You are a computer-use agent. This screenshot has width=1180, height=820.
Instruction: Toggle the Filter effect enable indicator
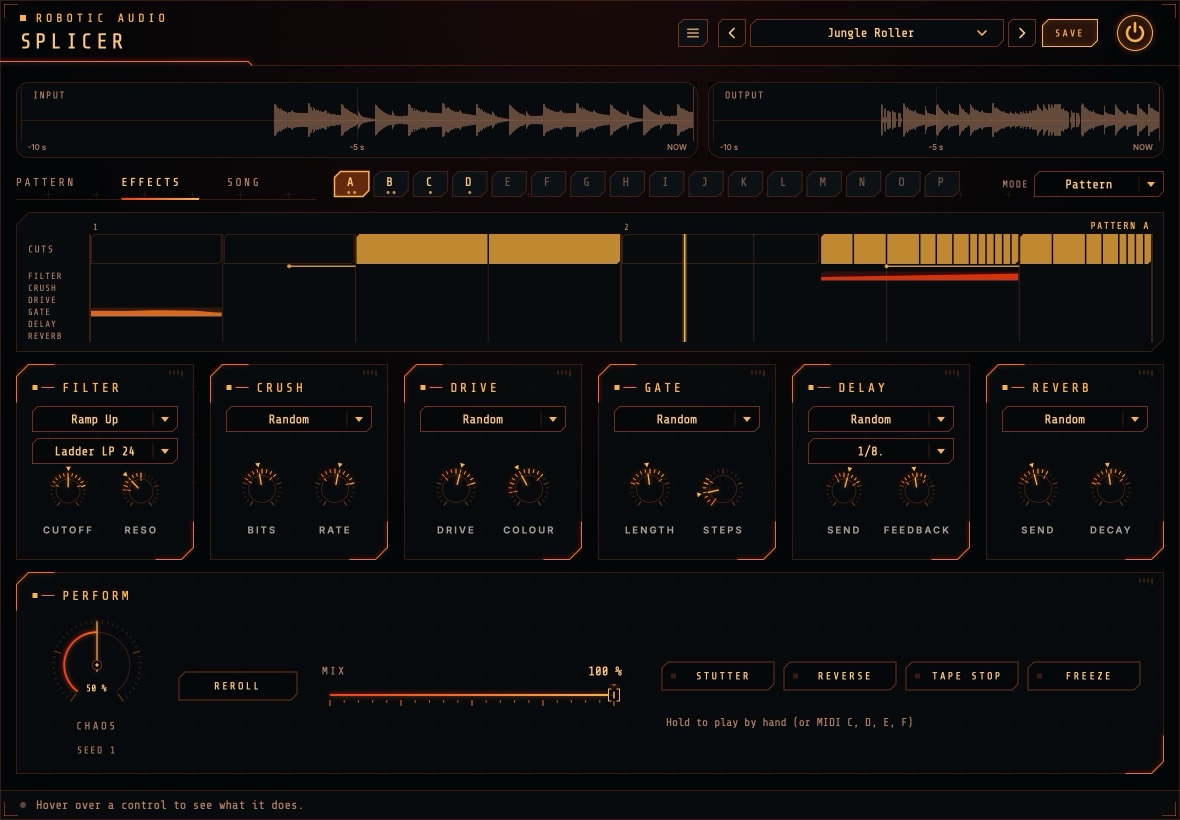point(35,387)
